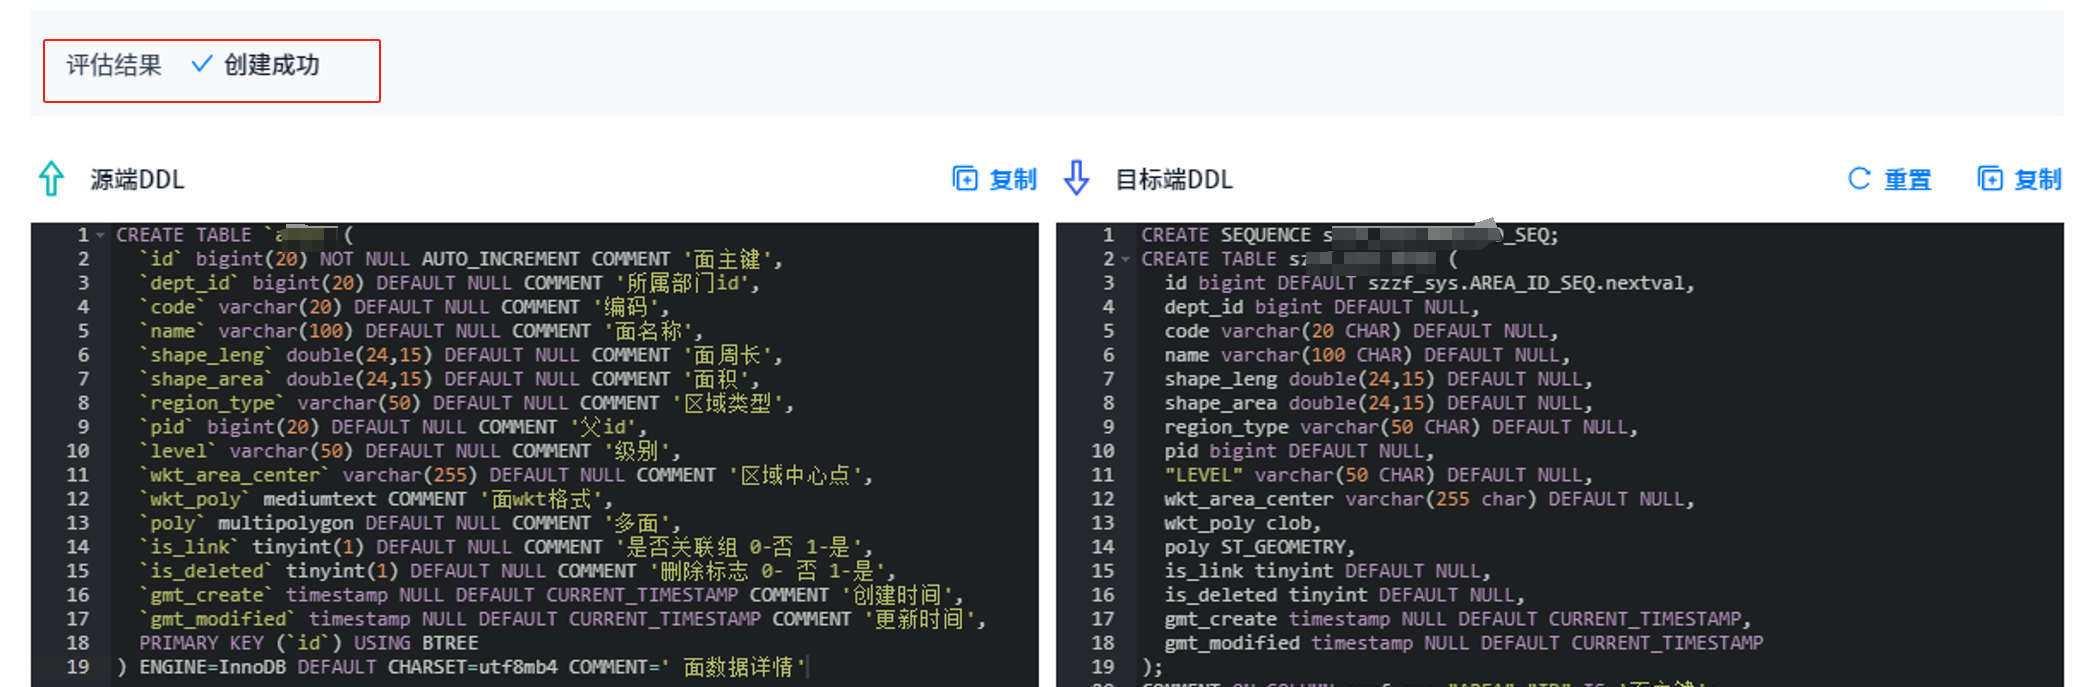Click target line gmt_create timestamp NULL DEFAULT
The height and width of the screenshot is (687, 2089).
pyautogui.click(x=1457, y=619)
